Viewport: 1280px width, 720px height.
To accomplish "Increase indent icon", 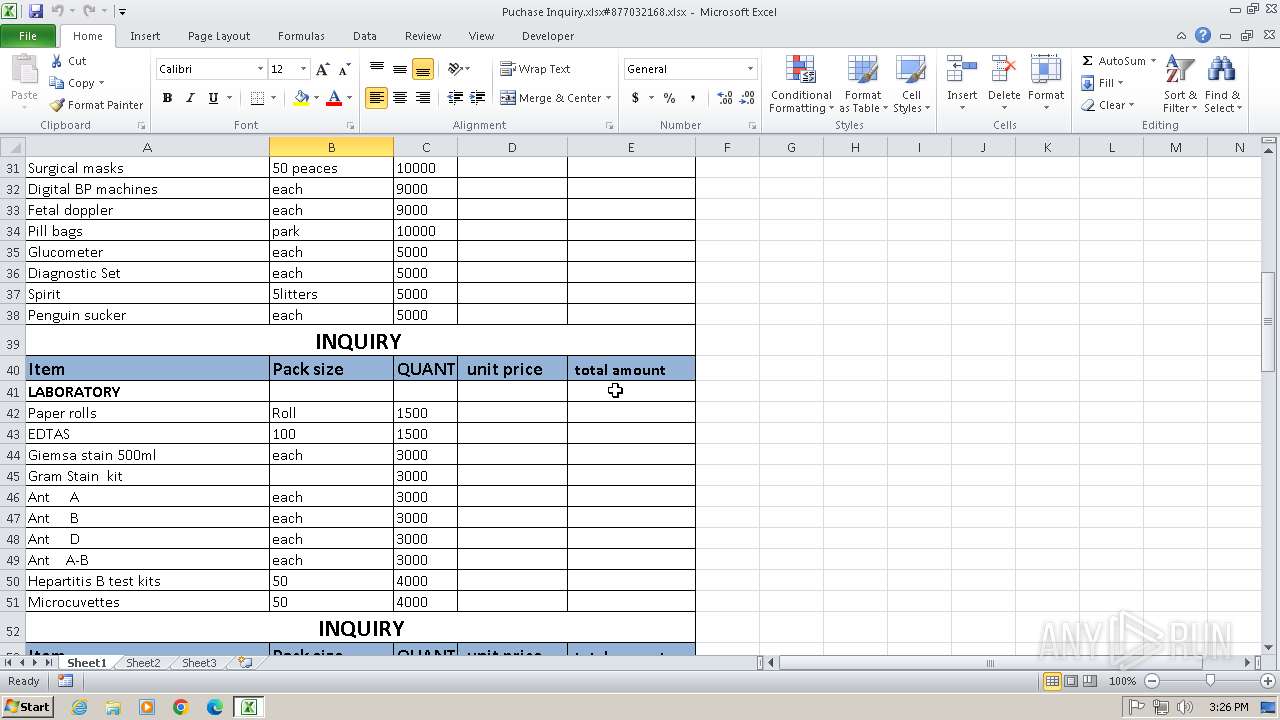I will pos(478,98).
